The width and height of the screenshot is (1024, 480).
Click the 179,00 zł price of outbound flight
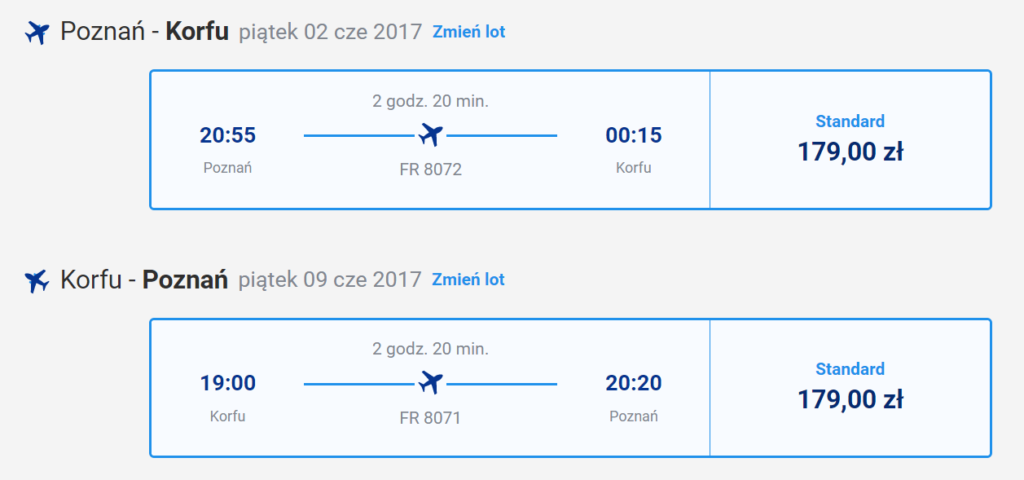(x=850, y=152)
